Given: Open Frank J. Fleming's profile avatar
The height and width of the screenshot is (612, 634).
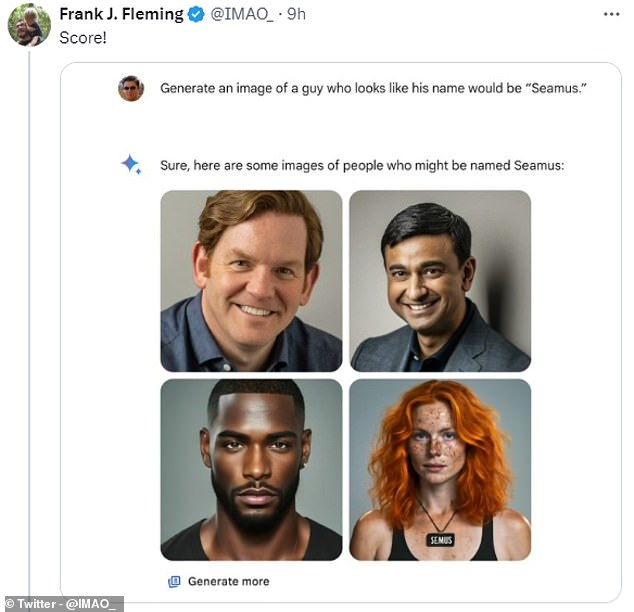Looking at the screenshot, I should (x=29, y=25).
